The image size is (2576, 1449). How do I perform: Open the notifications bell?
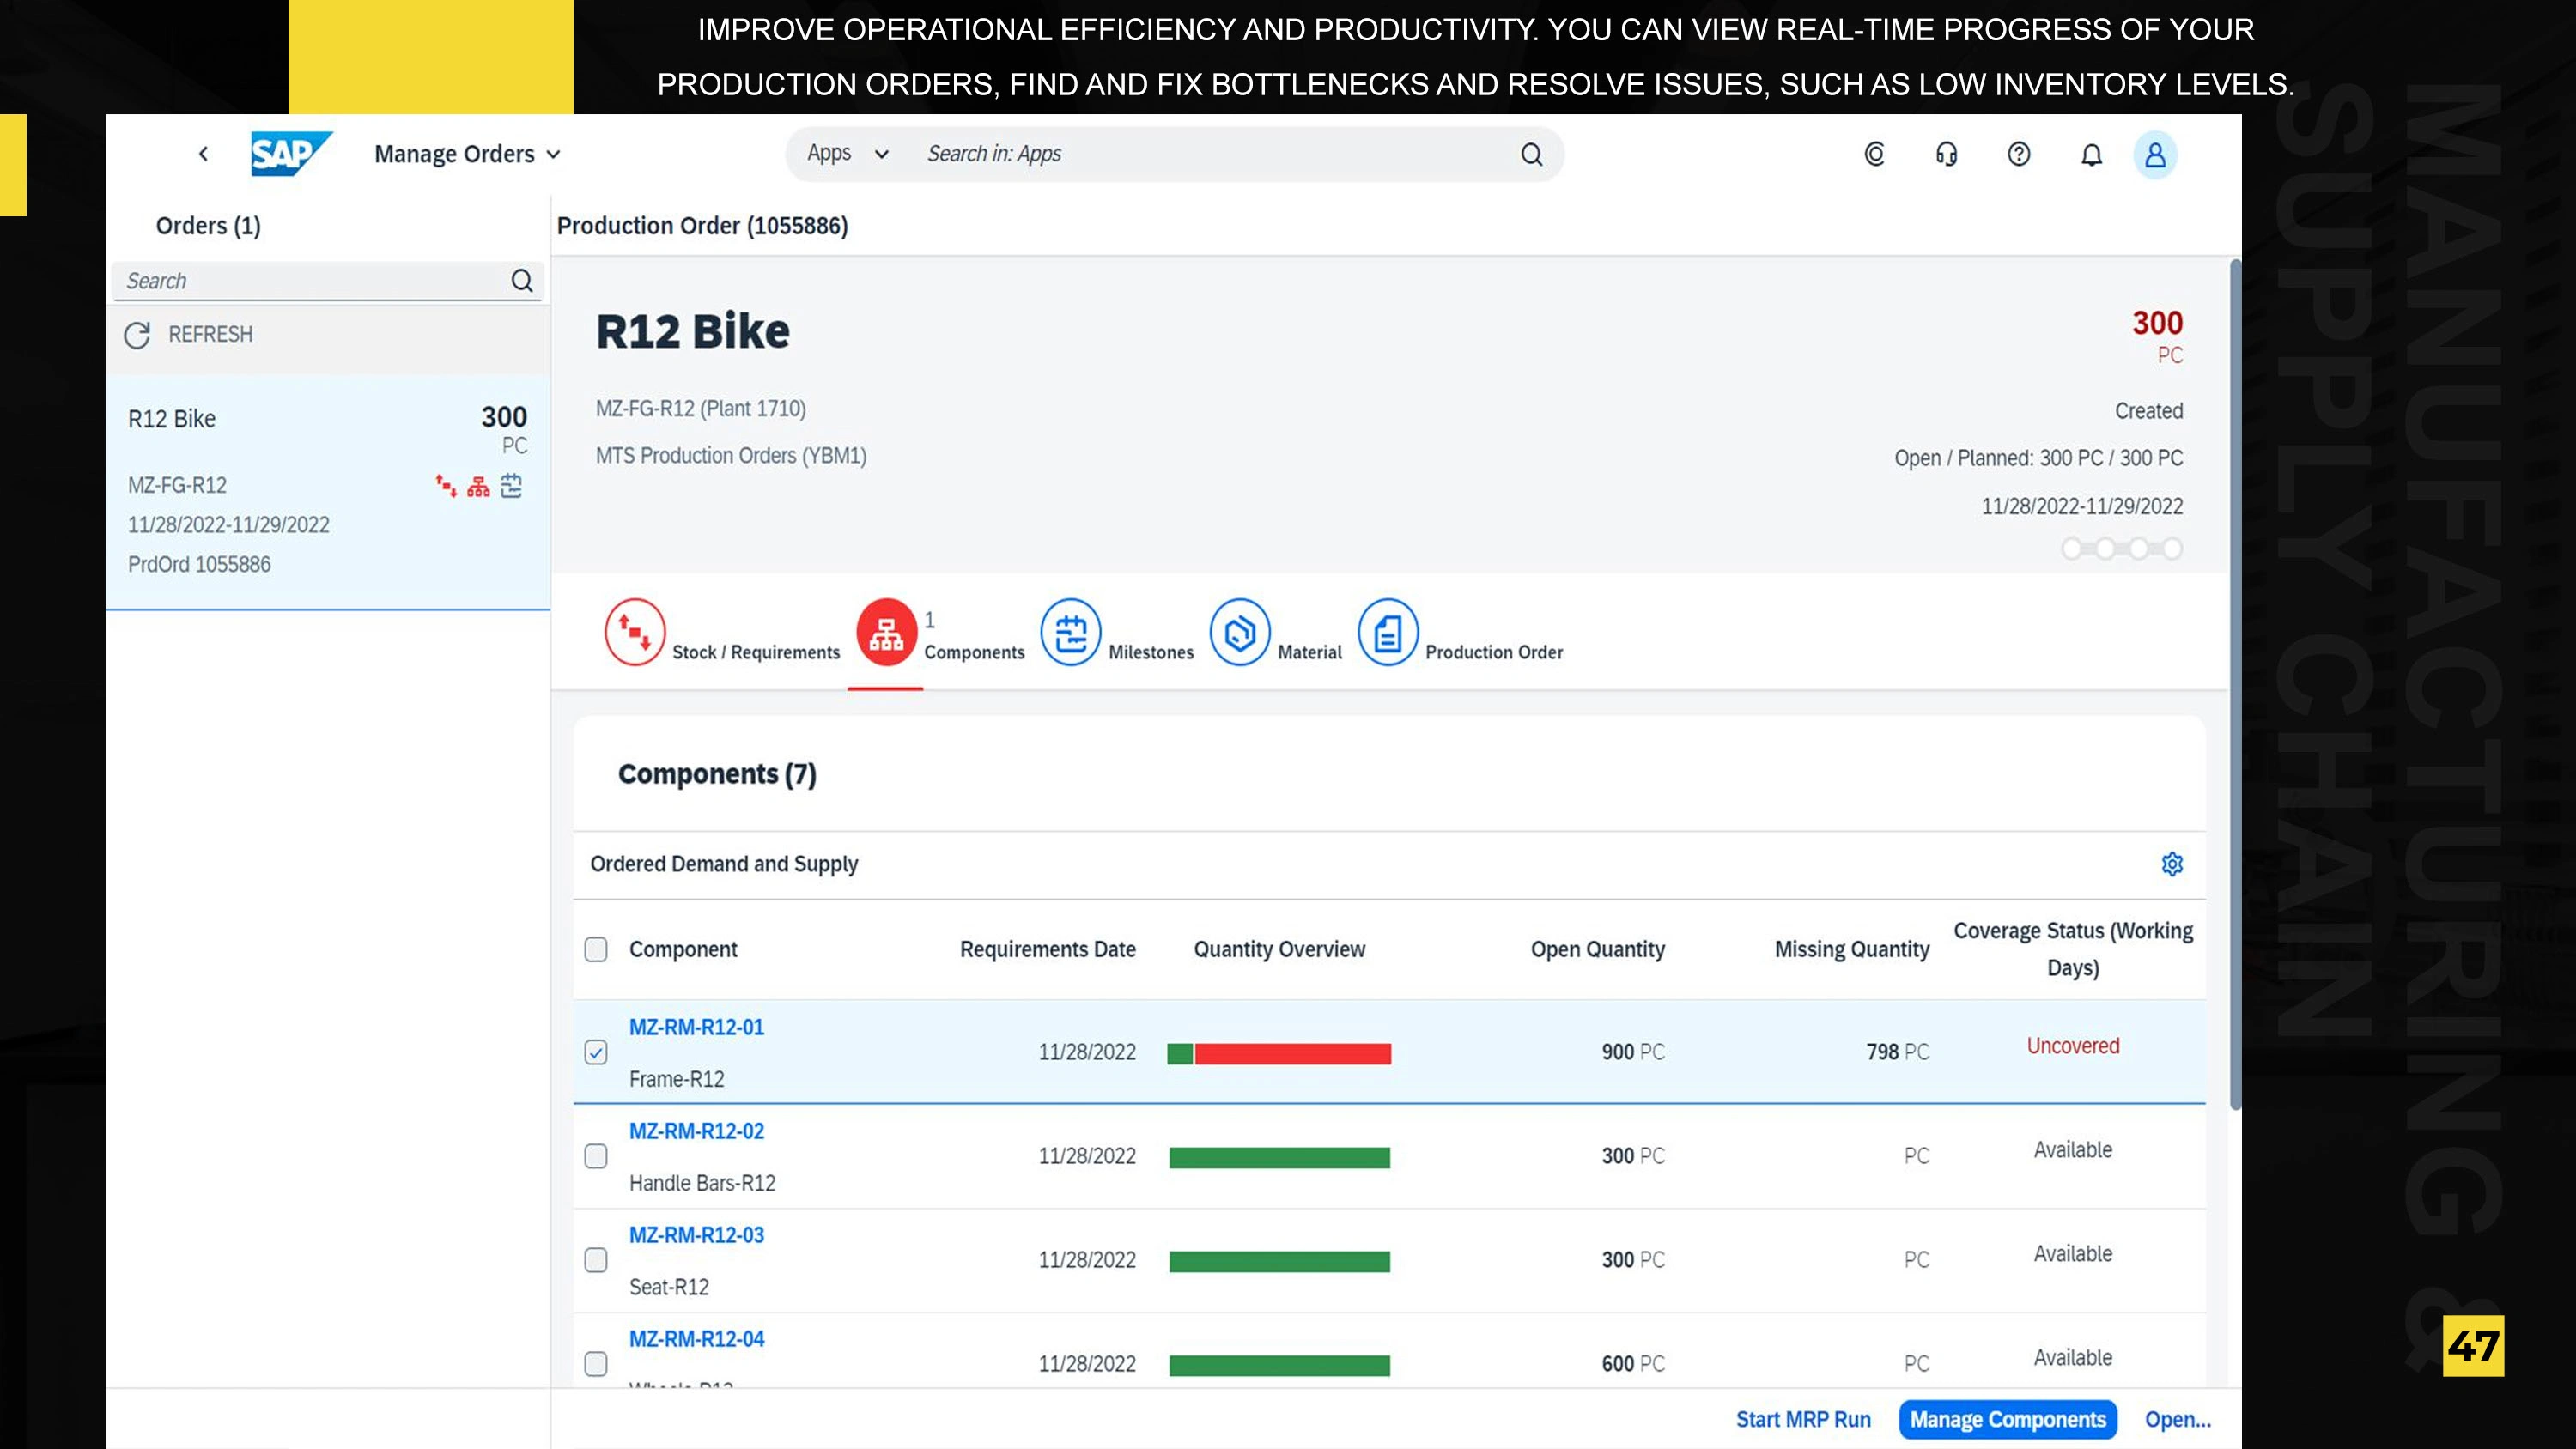point(2091,154)
